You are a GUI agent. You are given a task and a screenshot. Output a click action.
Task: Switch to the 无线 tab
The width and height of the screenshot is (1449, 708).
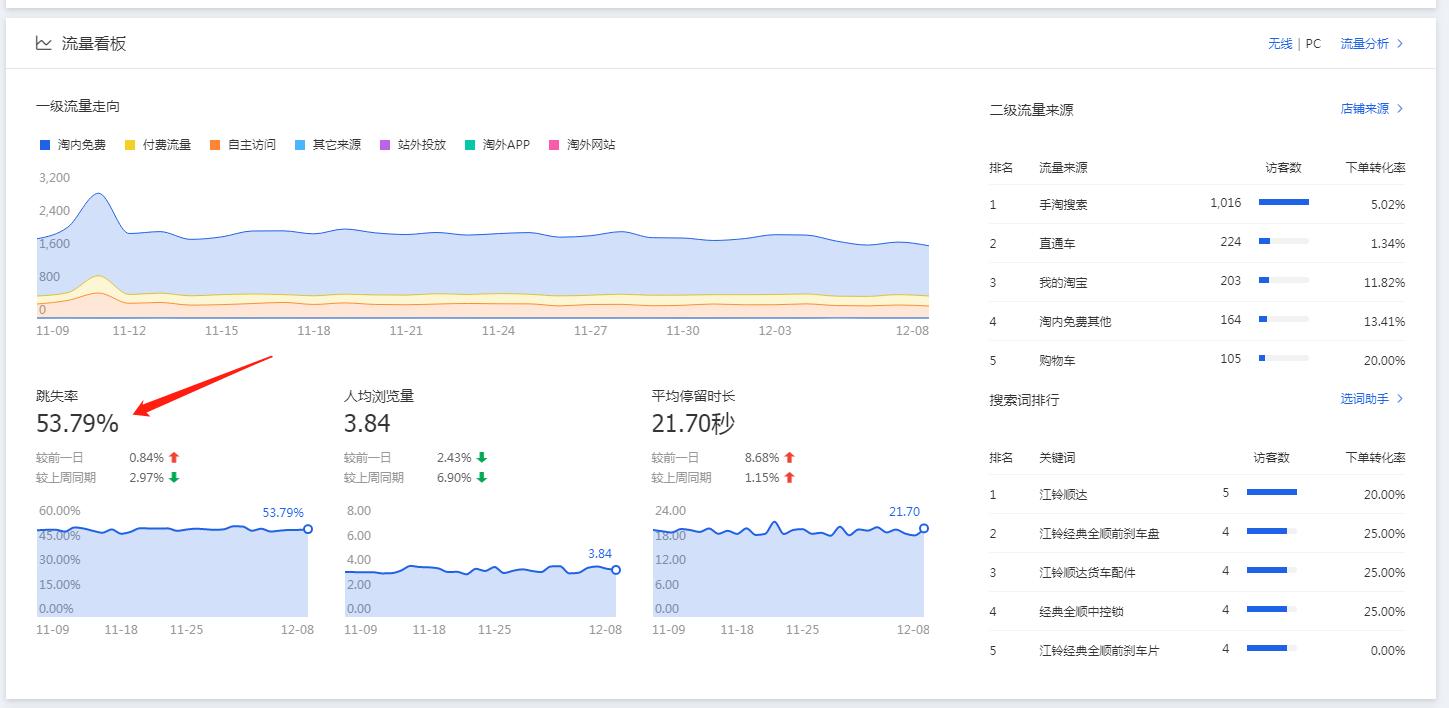(x=1279, y=43)
